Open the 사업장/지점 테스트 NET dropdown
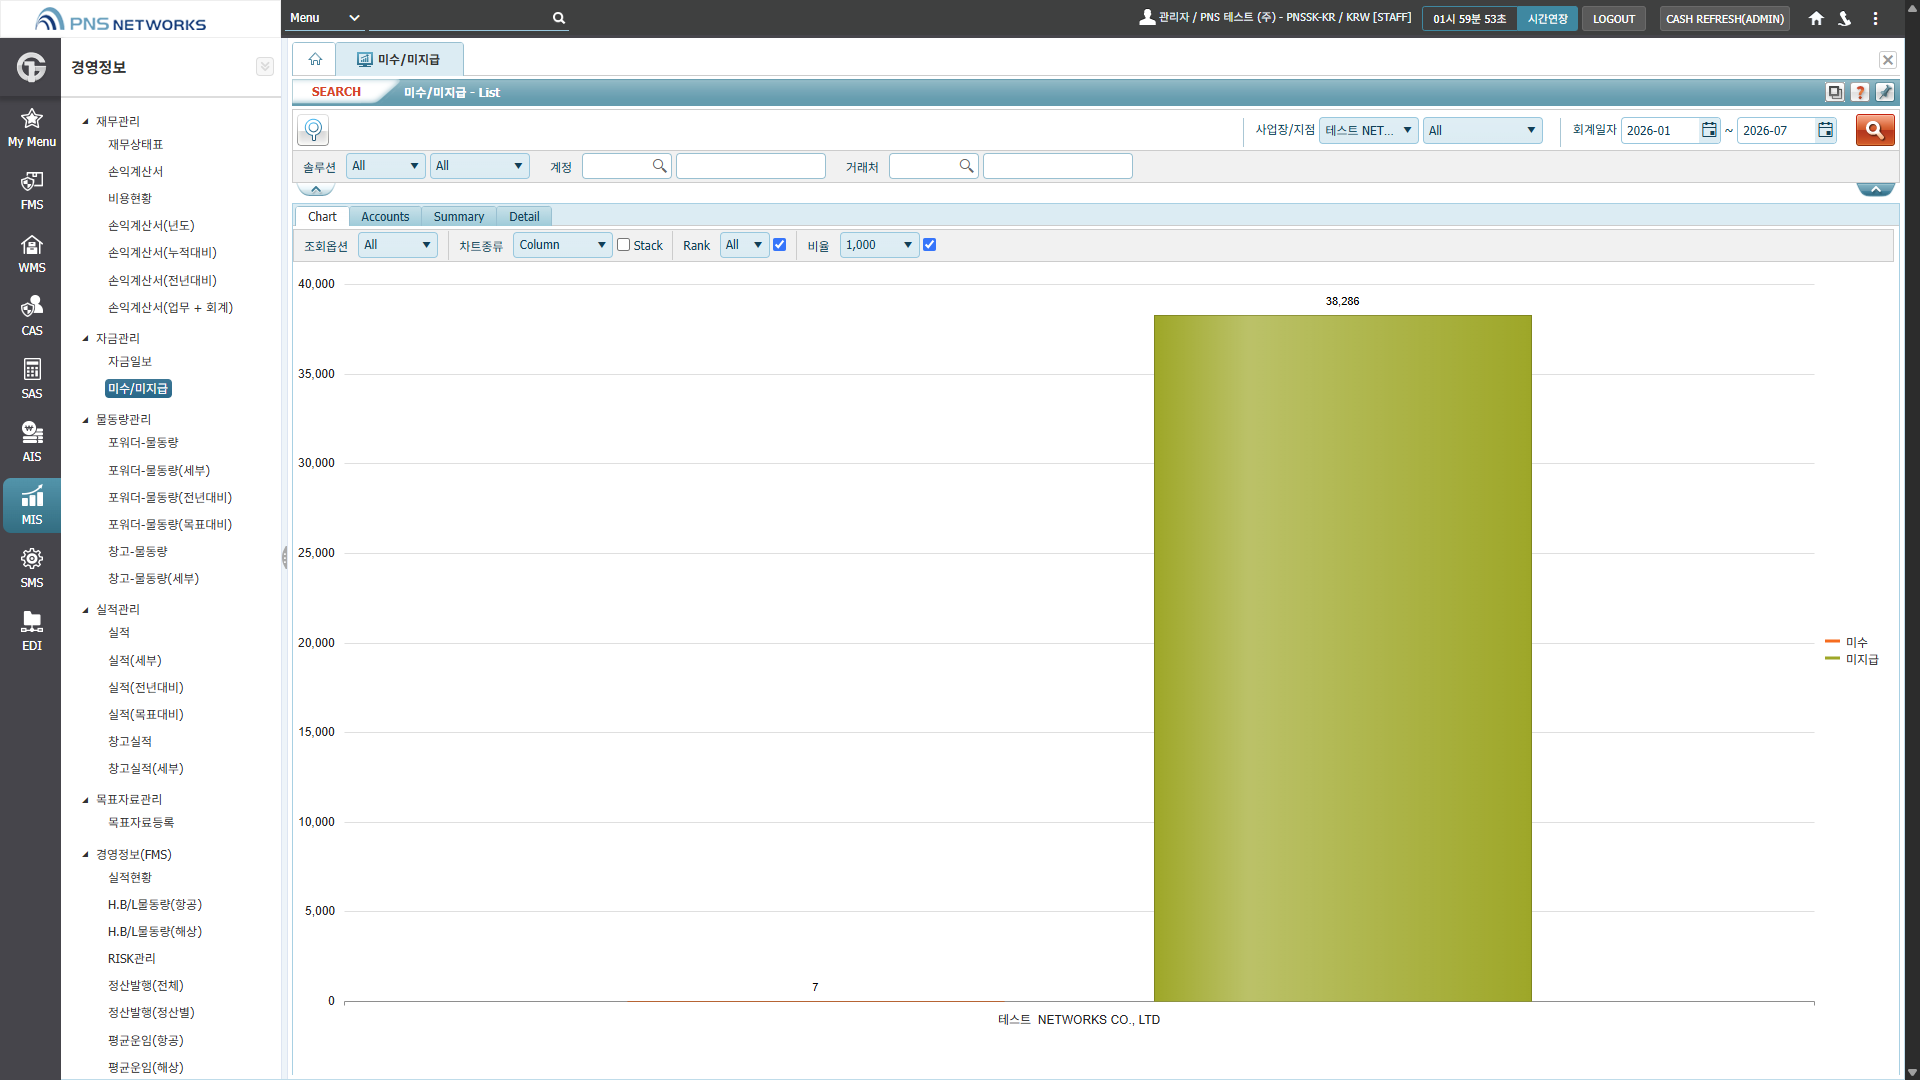 pos(1368,130)
